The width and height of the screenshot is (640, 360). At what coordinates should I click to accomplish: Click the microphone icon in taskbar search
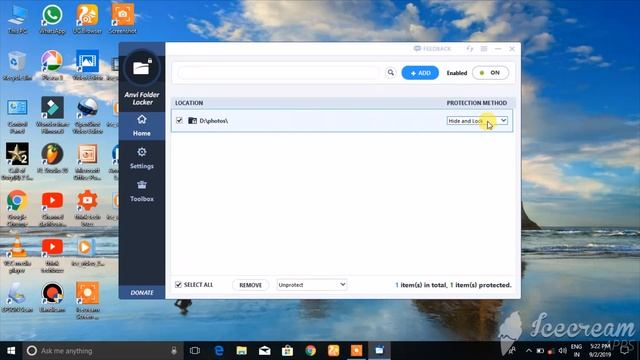click(174, 351)
